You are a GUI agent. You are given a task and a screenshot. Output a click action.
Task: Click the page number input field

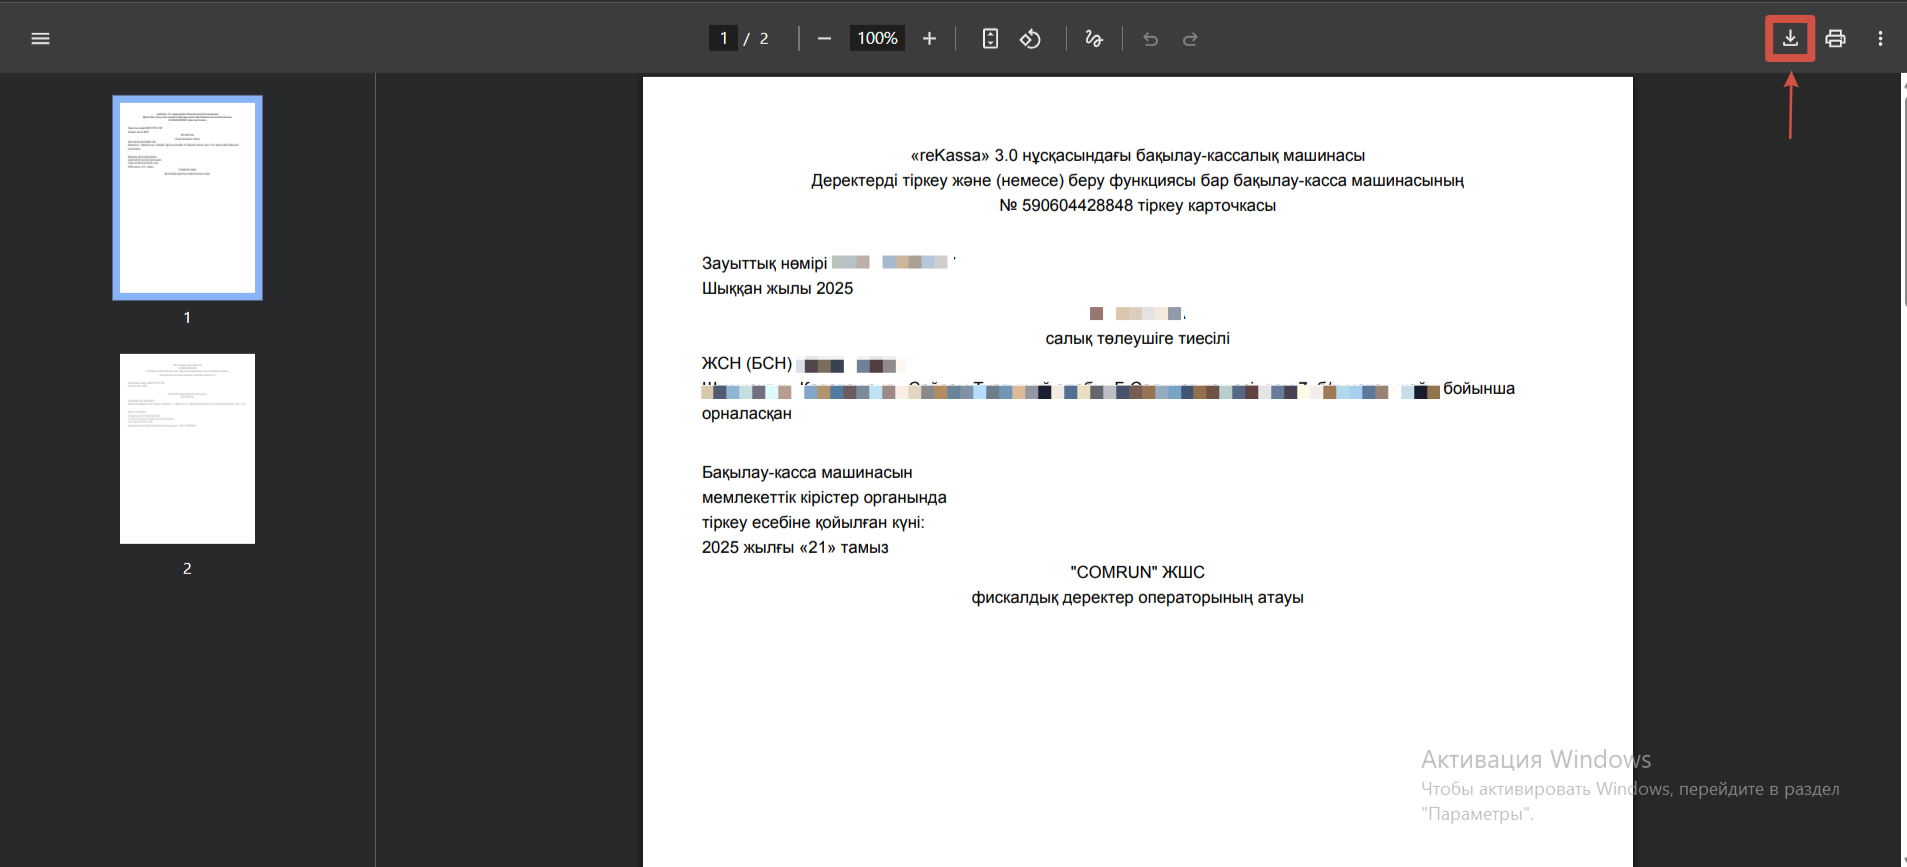click(x=723, y=38)
